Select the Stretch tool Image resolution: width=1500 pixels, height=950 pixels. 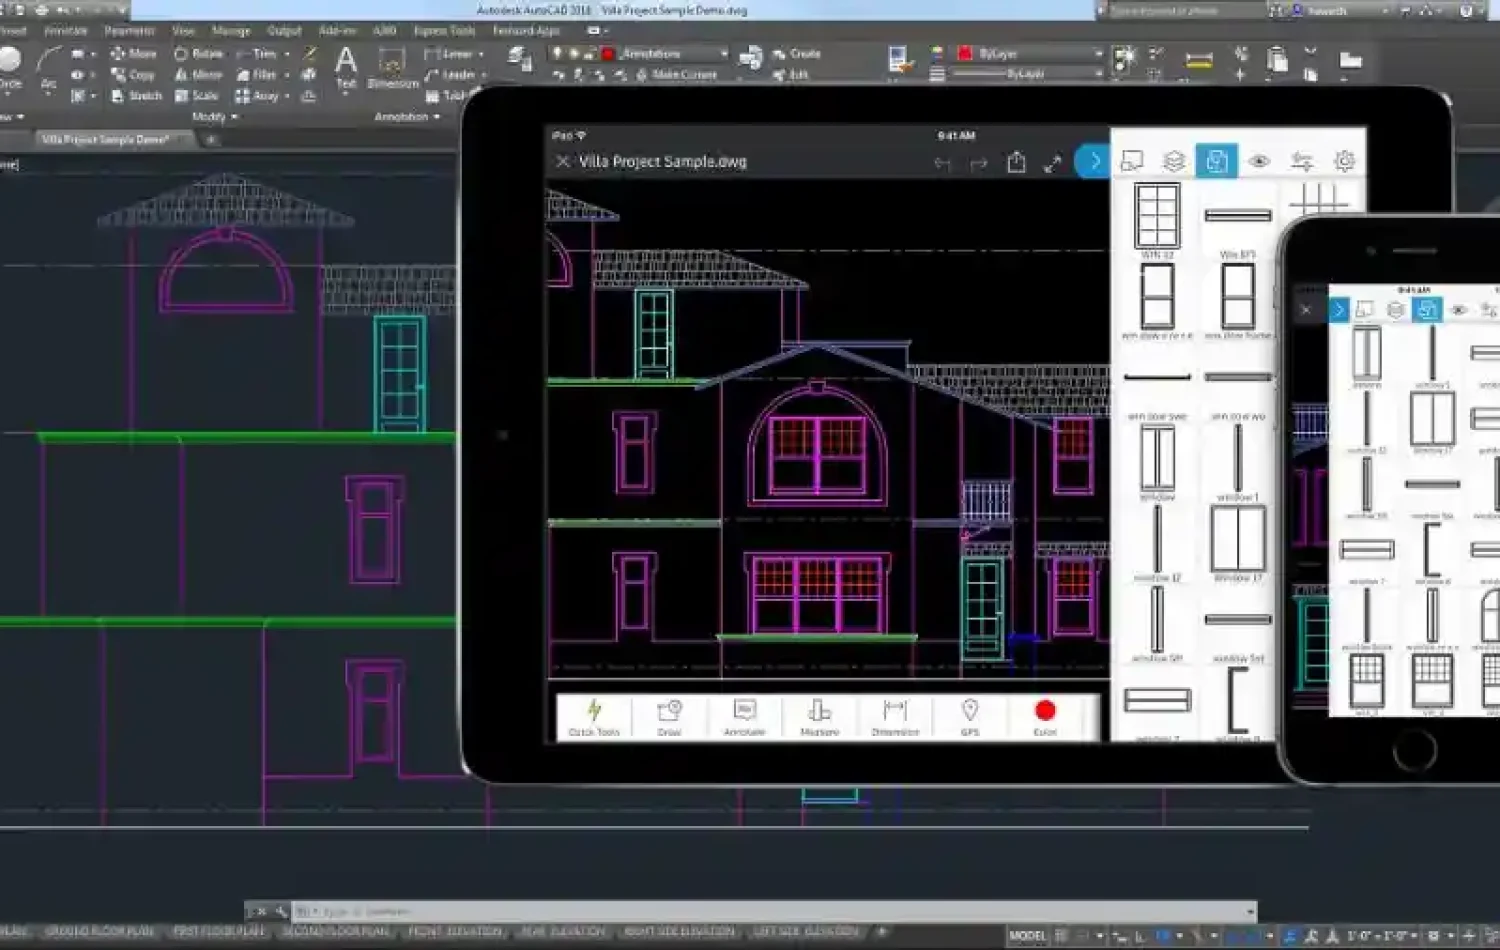coord(136,96)
